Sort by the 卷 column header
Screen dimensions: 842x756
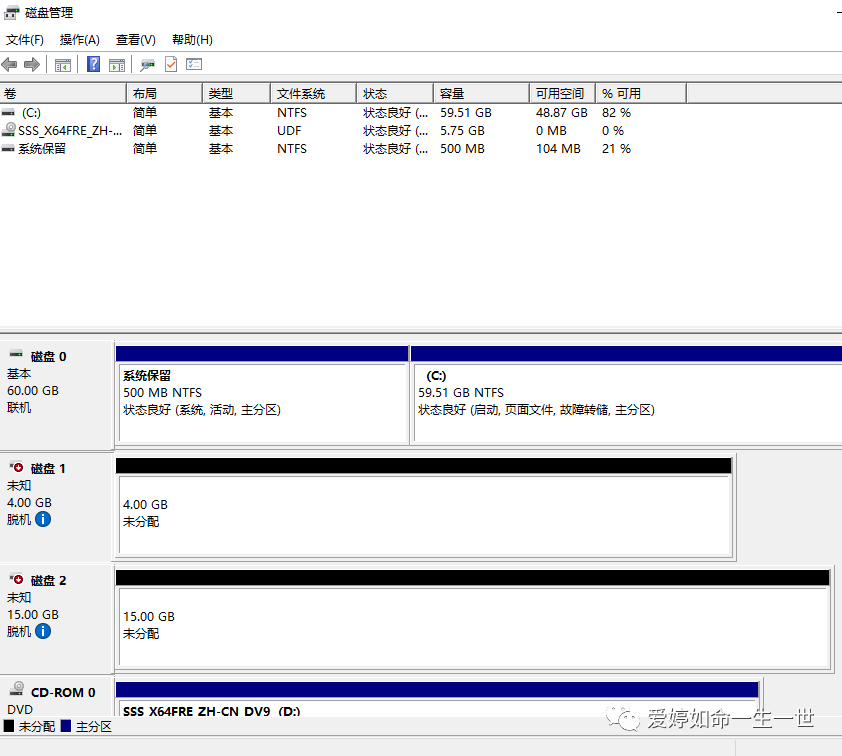tap(63, 93)
